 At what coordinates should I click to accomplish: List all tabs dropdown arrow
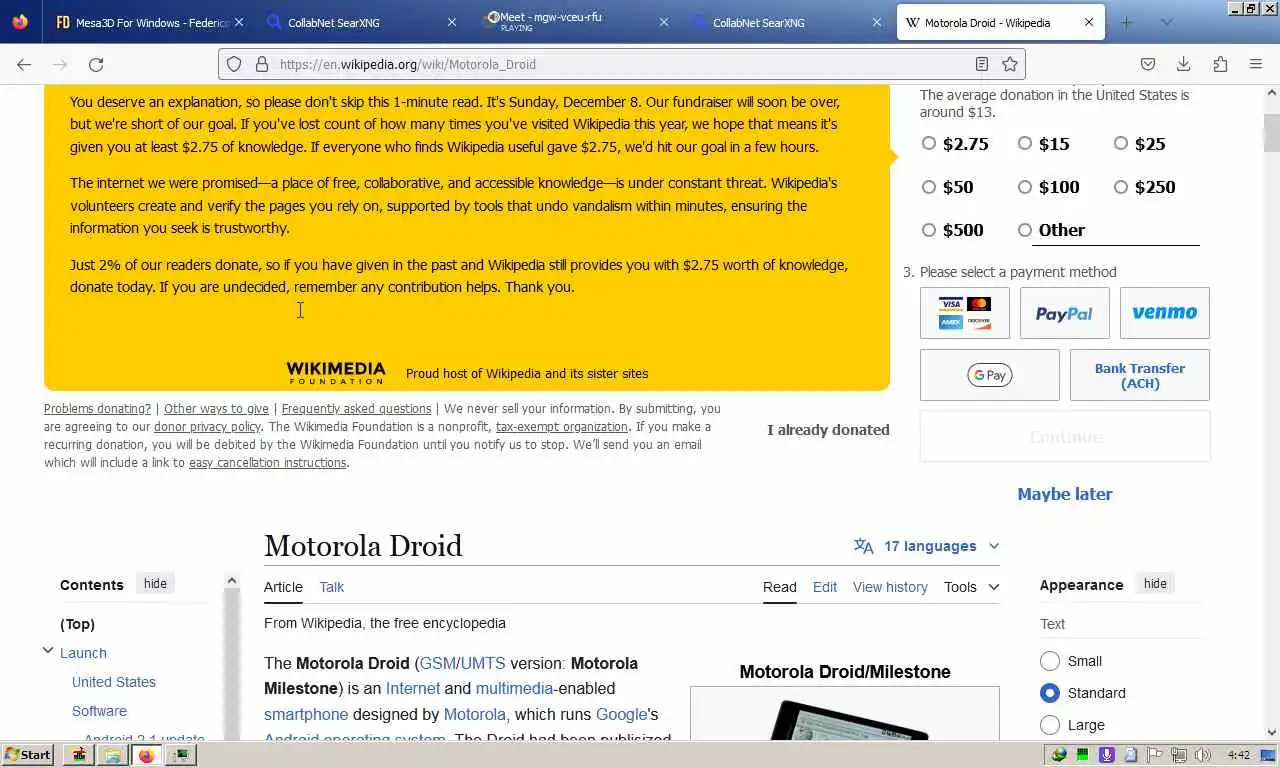1166,22
